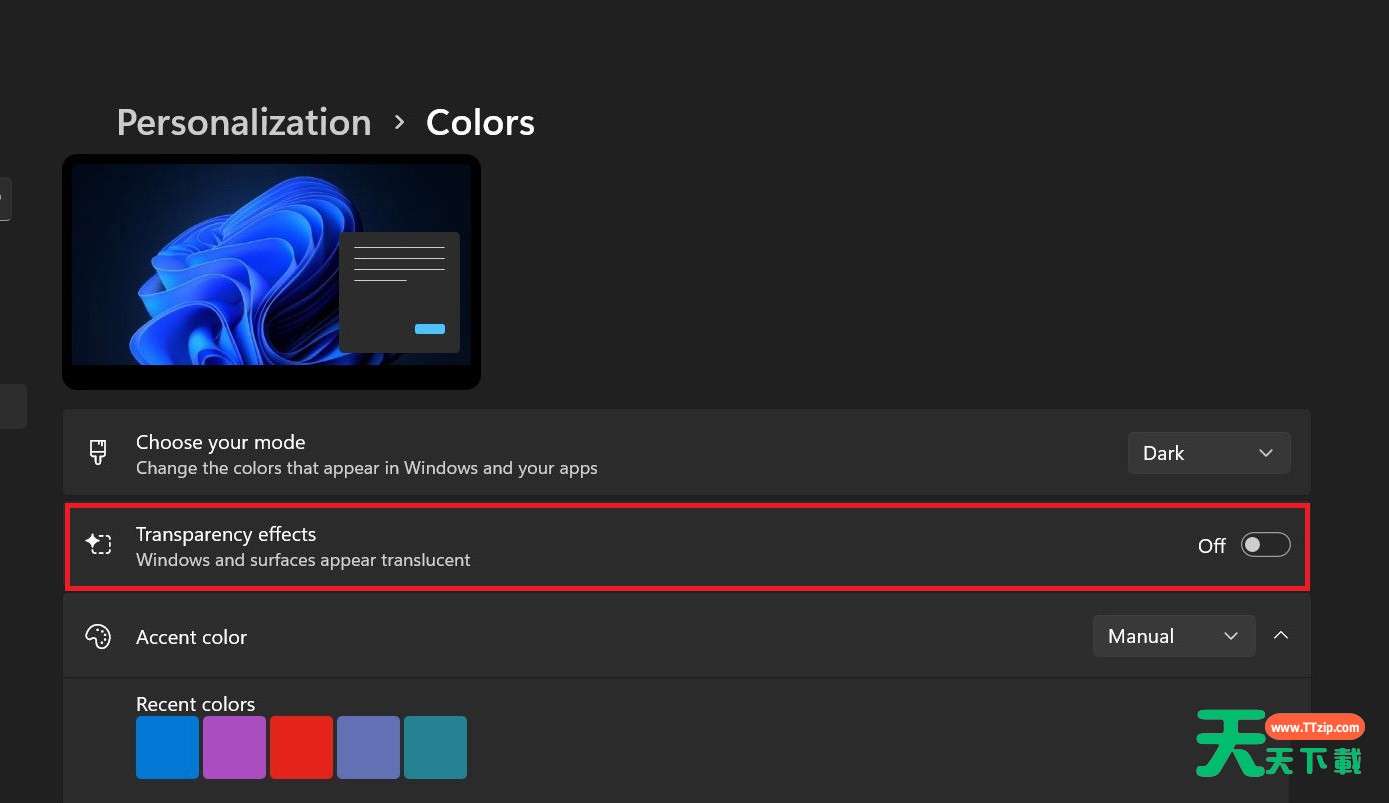Click the Transparency effects label

coord(226,534)
